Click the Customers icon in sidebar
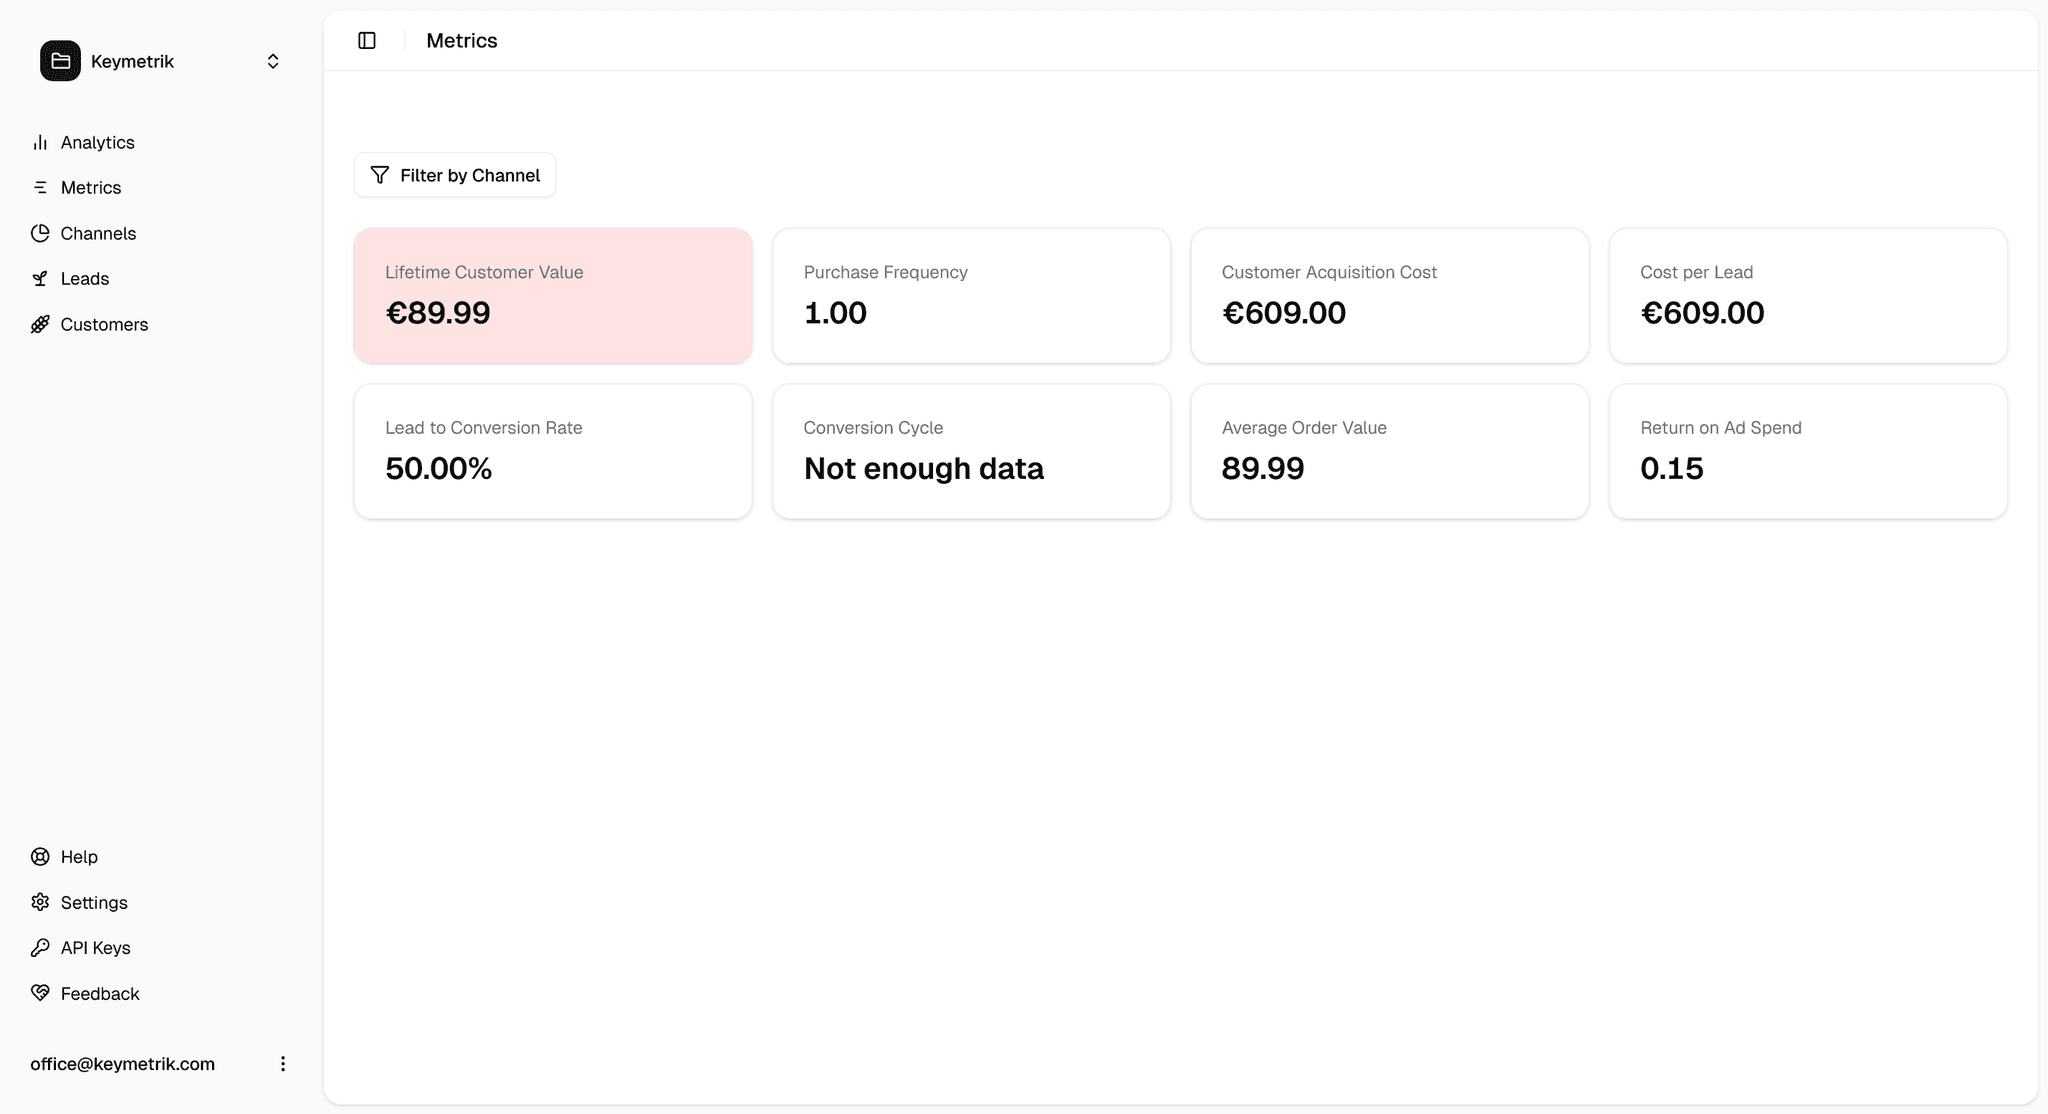This screenshot has height=1114, width=2048. [x=40, y=324]
